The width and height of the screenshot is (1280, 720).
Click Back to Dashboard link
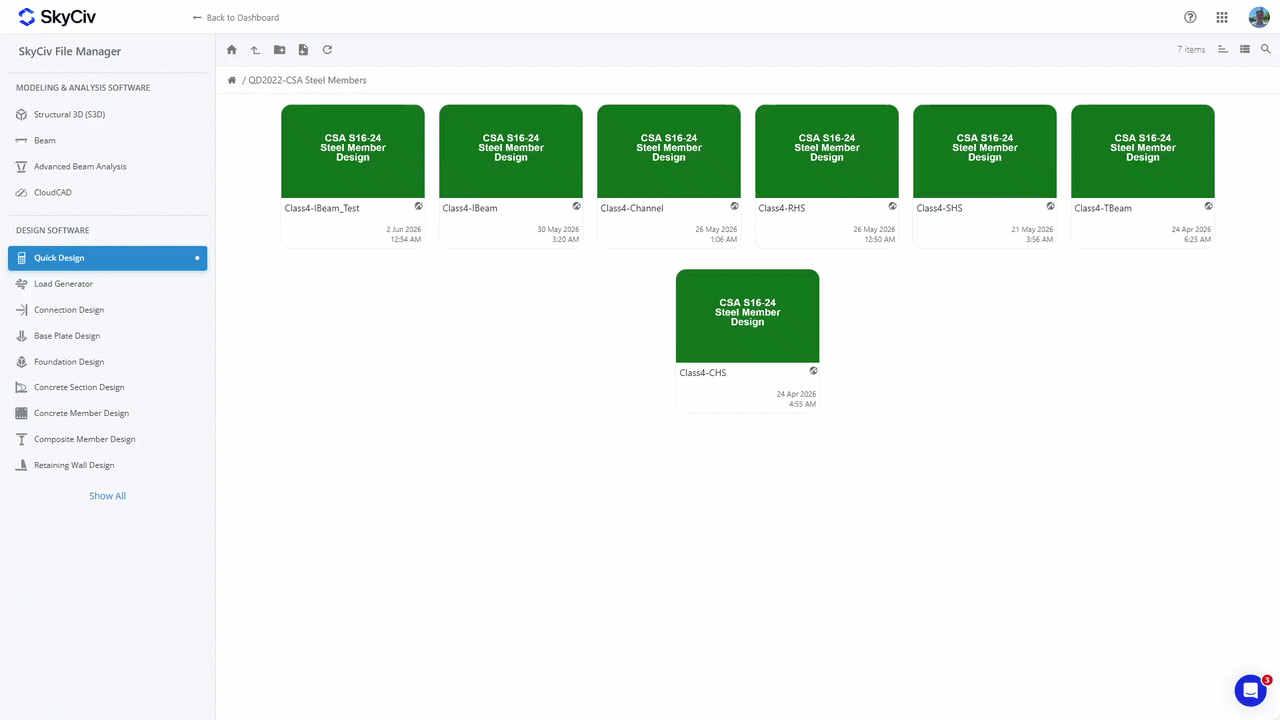point(236,18)
